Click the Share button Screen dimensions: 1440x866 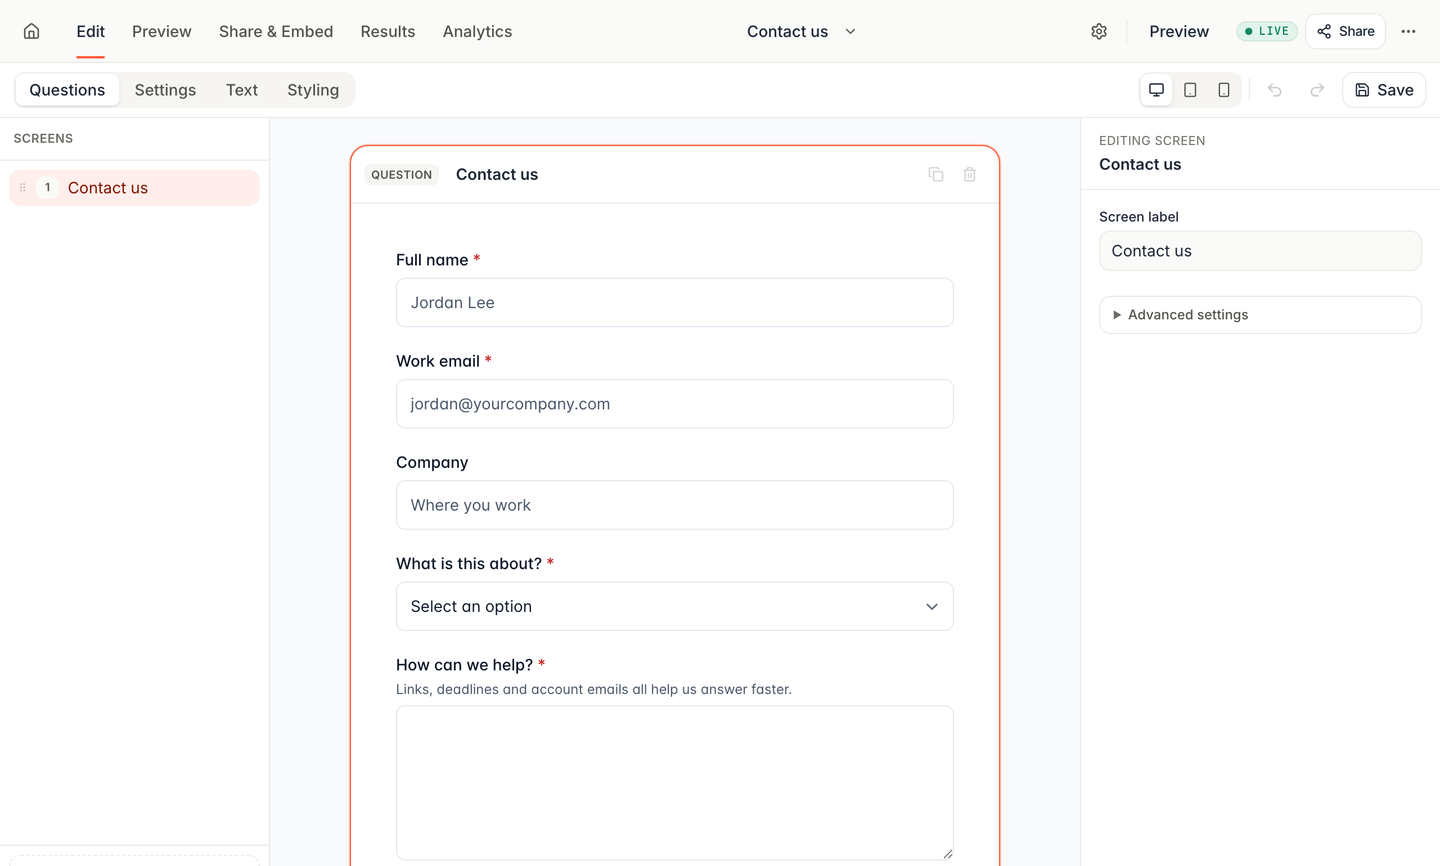point(1346,31)
